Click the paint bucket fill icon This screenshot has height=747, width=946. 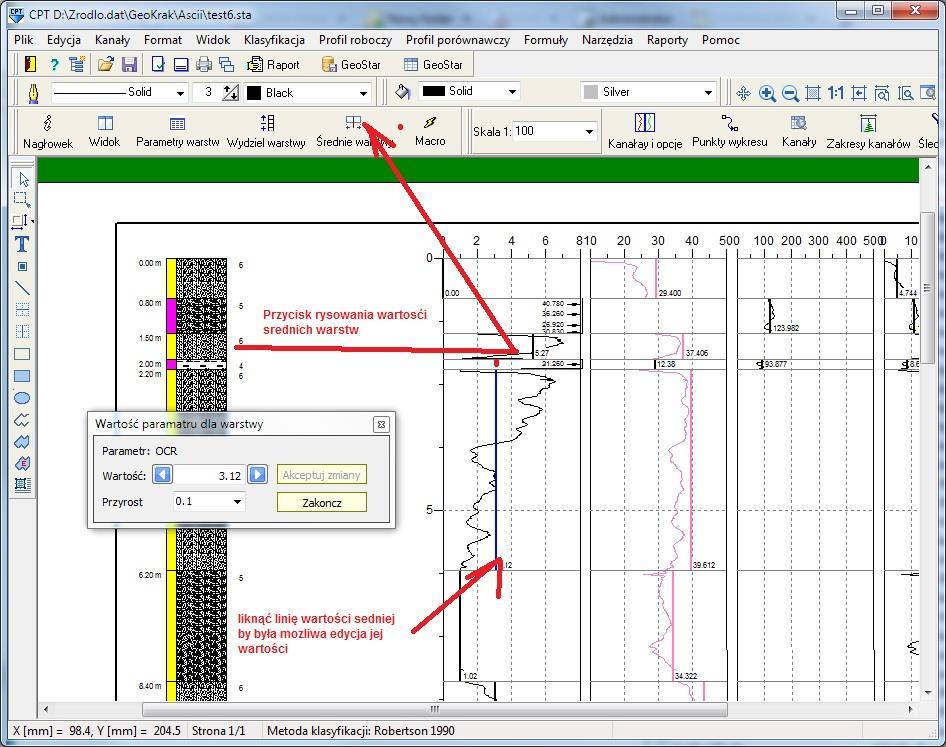point(402,92)
